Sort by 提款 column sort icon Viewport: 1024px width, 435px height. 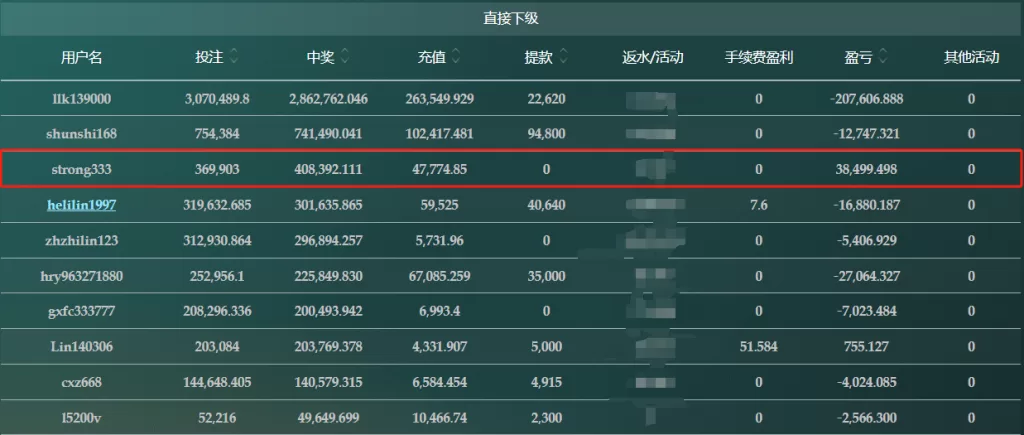tap(564, 58)
